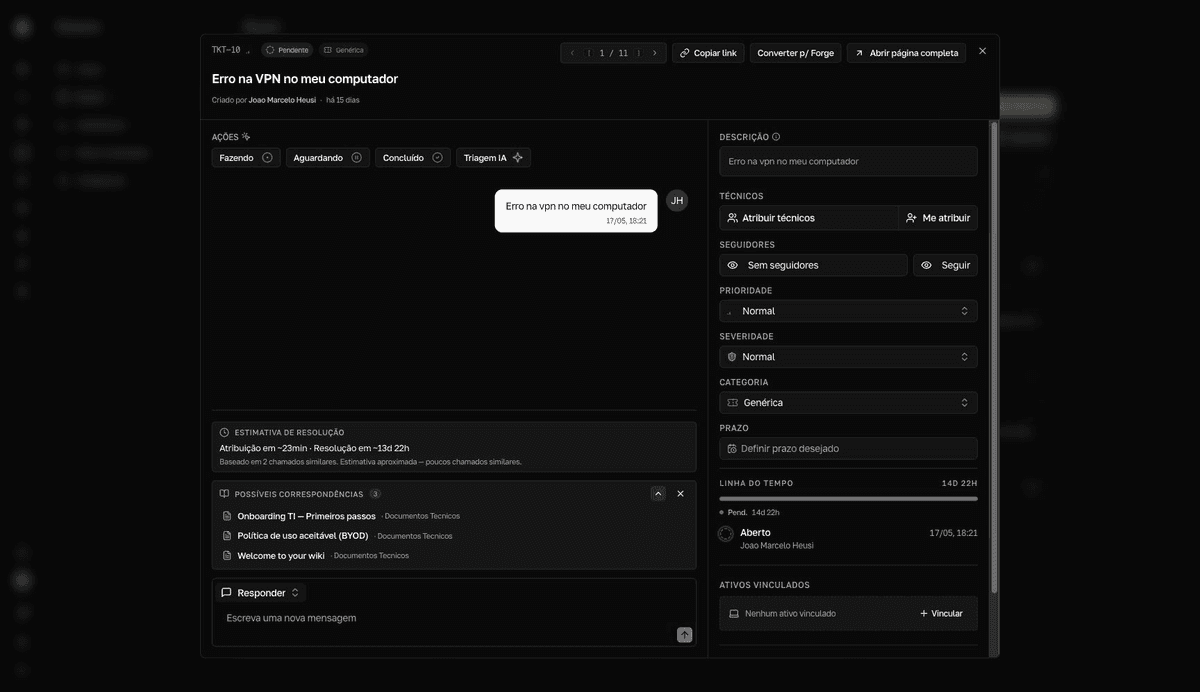Open Welcome to your wiki document

pyautogui.click(x=281, y=556)
